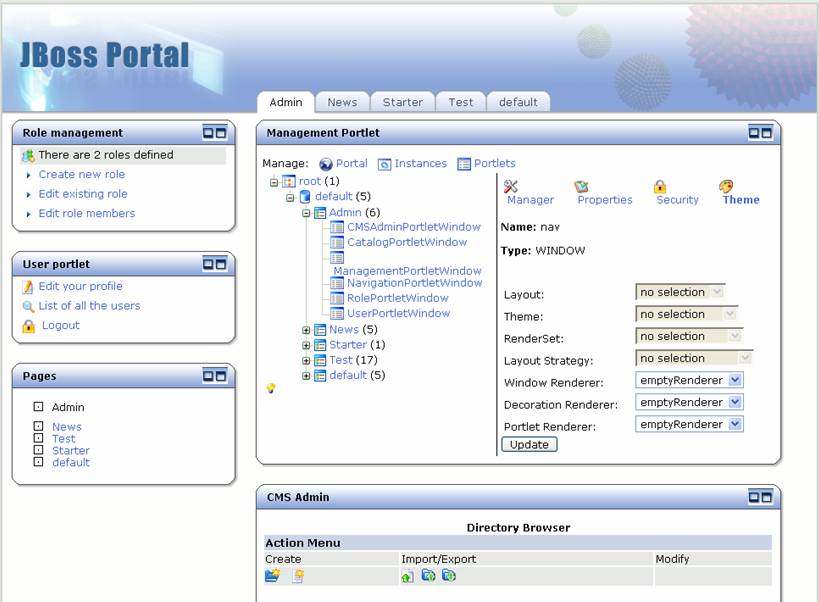Image resolution: width=819 pixels, height=602 pixels.
Task: Click the CMS upload archive icon
Action: (407, 576)
